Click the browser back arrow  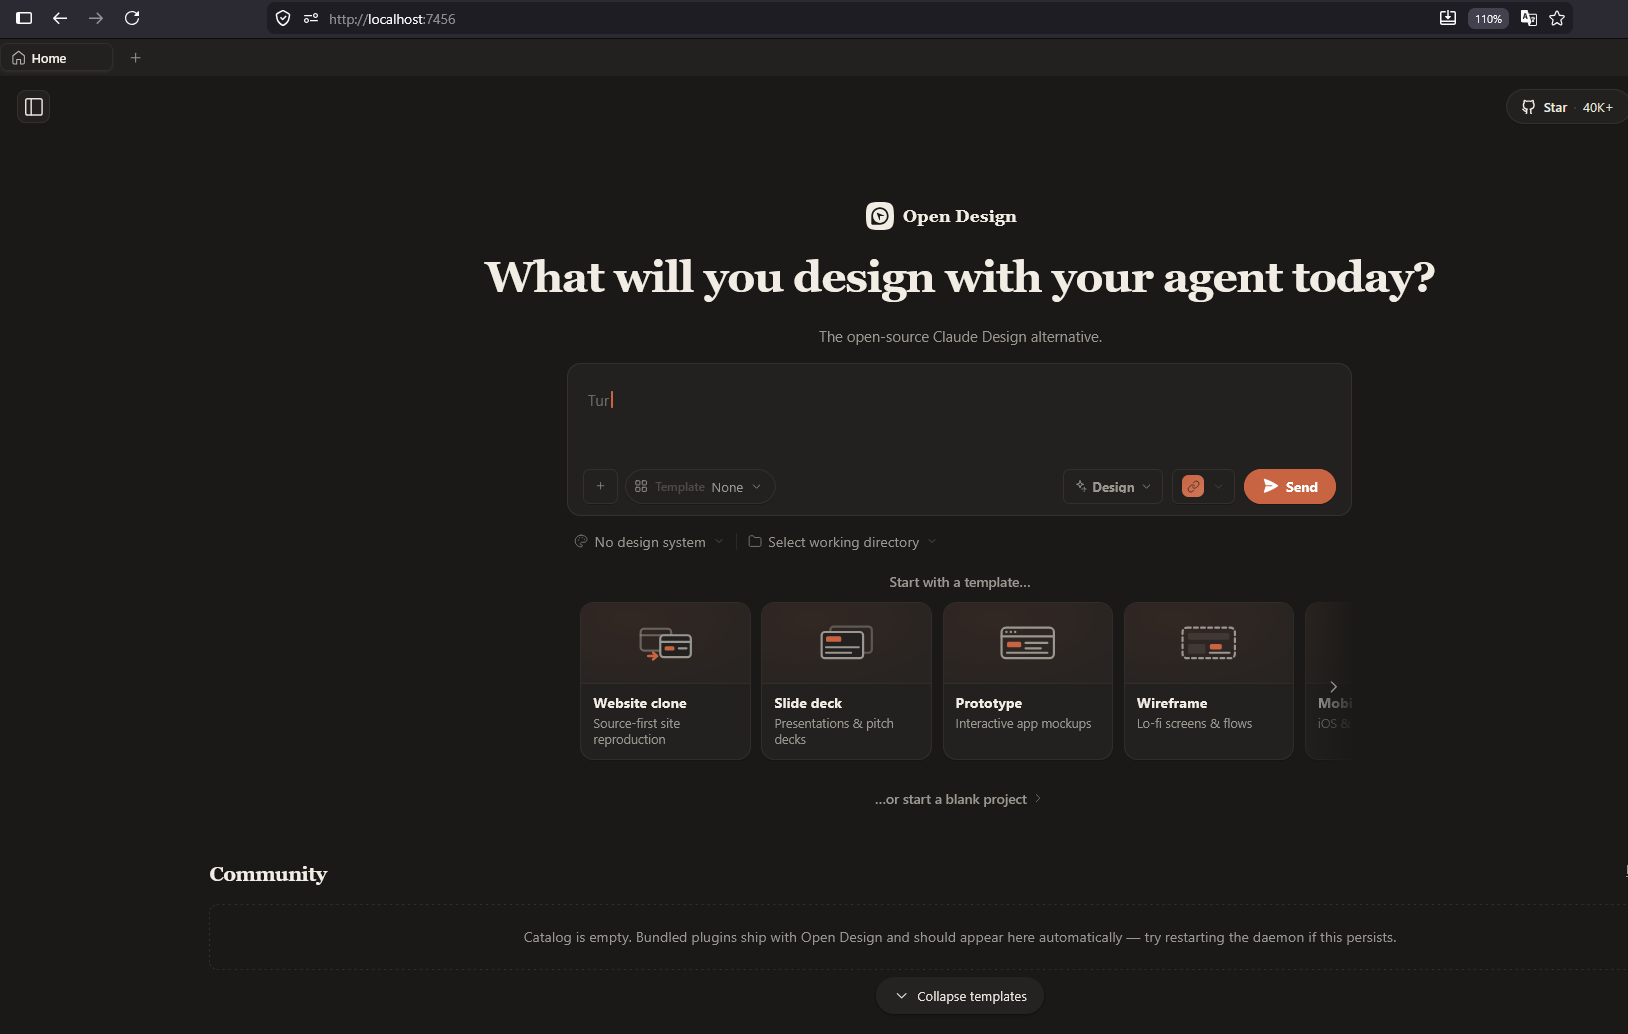pyautogui.click(x=60, y=18)
